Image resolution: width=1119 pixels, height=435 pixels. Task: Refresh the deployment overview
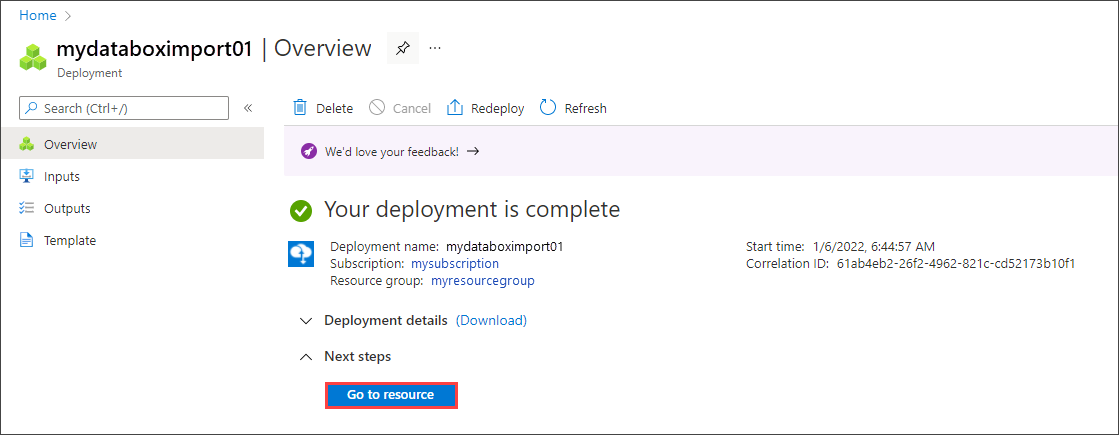pyautogui.click(x=573, y=108)
